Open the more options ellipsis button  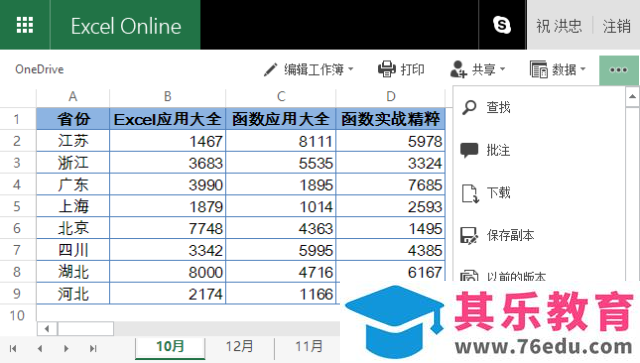click(x=618, y=70)
